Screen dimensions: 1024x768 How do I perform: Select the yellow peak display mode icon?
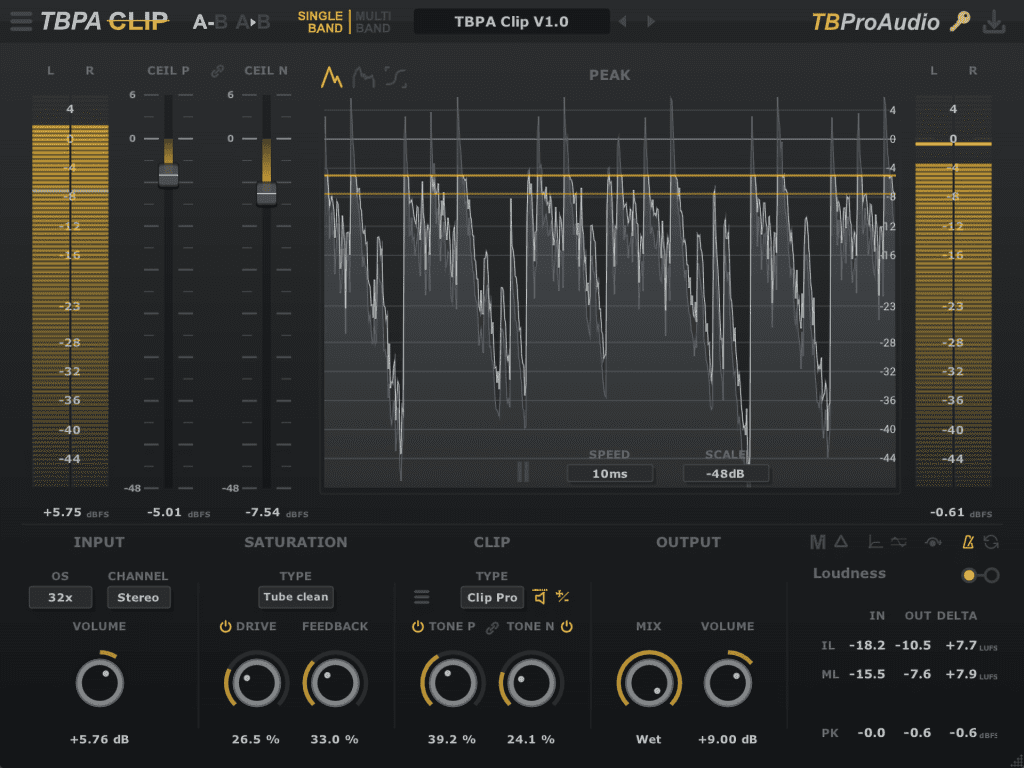[x=332, y=75]
